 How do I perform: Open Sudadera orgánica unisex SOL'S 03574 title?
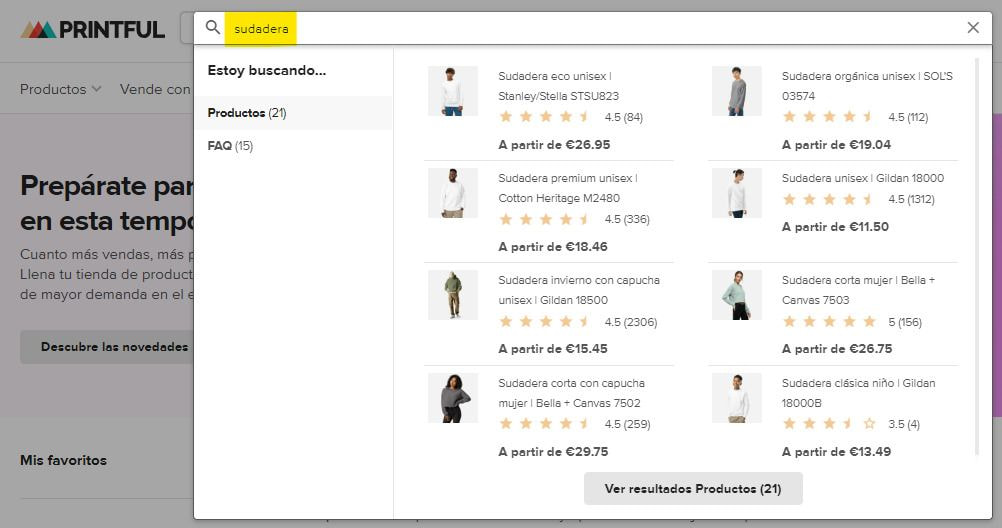tap(867, 86)
